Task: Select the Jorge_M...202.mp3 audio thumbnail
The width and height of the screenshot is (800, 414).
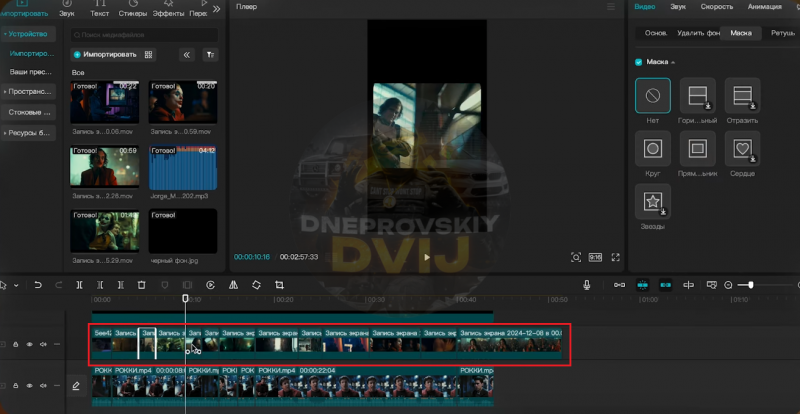Action: [183, 168]
